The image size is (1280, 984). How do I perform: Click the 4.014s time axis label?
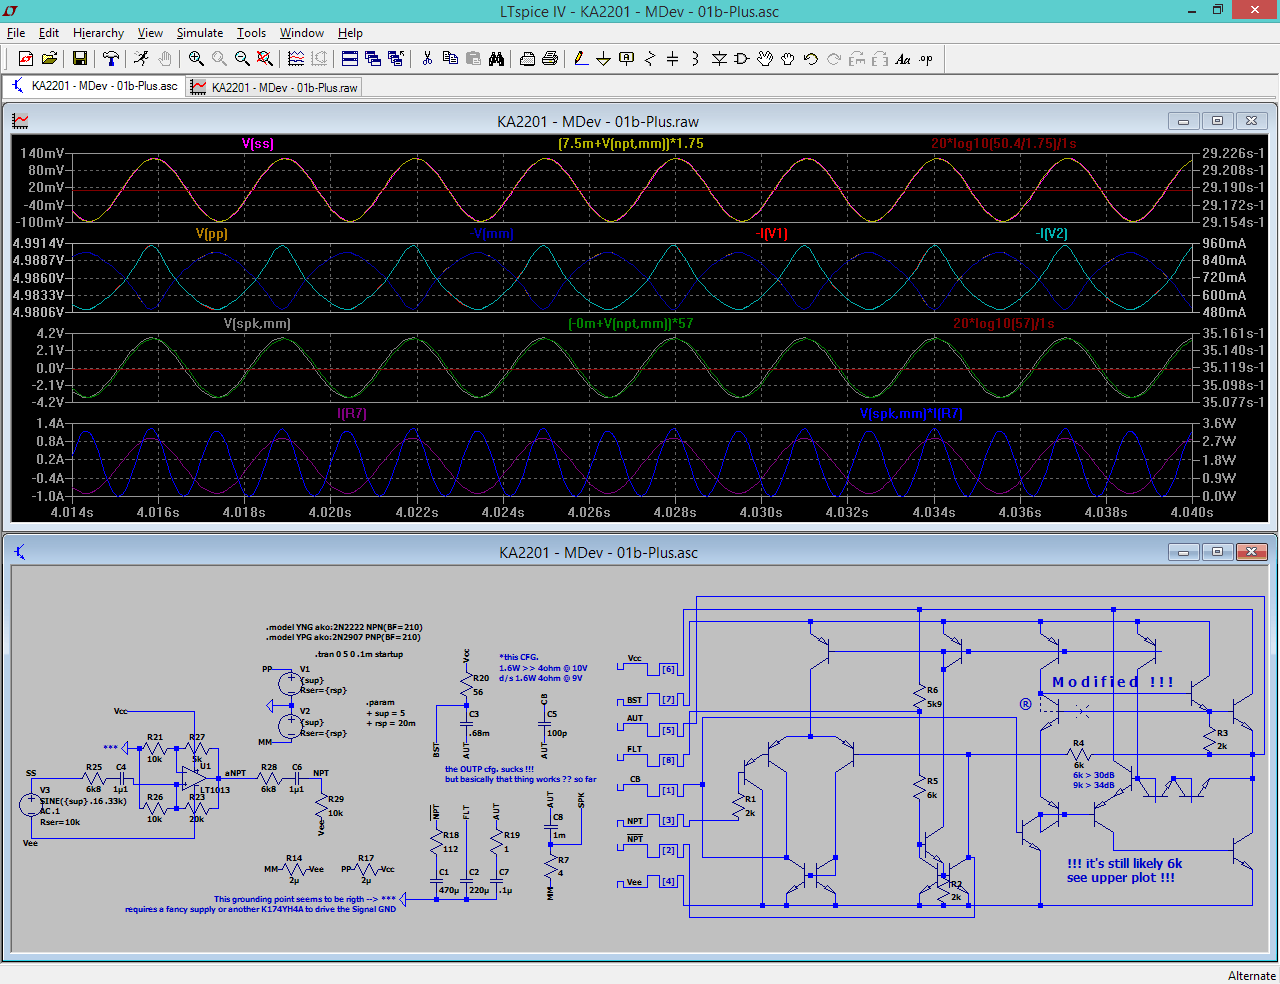click(x=72, y=512)
